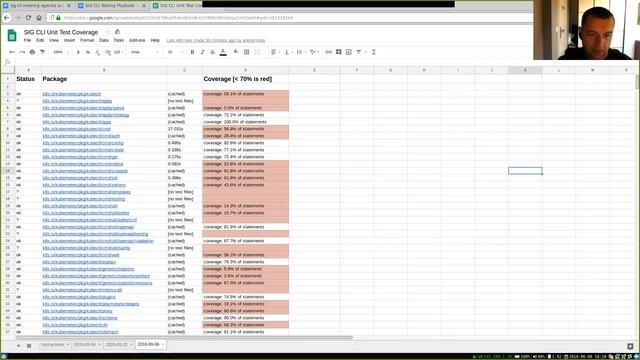The width and height of the screenshot is (640, 360).
Task: Select the 'Coverage [< 70% is red]' header cell
Action: point(245,79)
